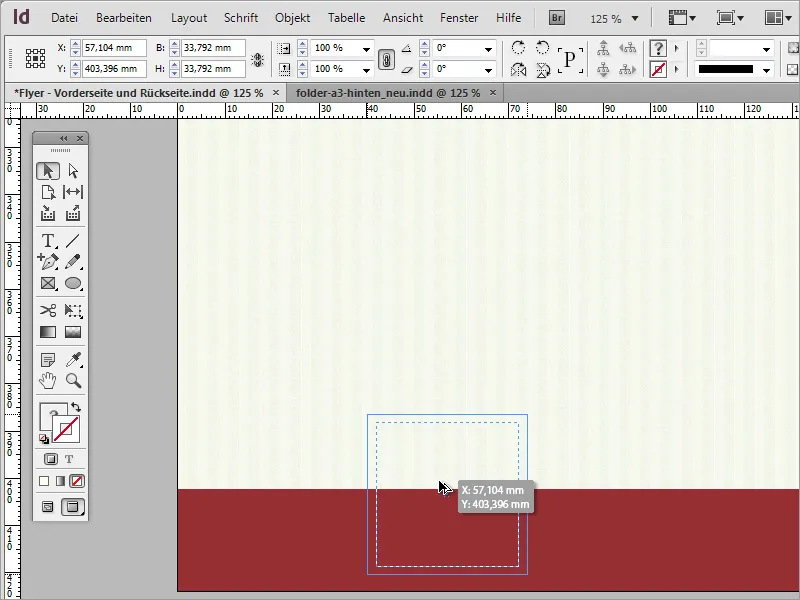This screenshot has height=600, width=800.
Task: Select the Hand tool
Action: coord(48,381)
